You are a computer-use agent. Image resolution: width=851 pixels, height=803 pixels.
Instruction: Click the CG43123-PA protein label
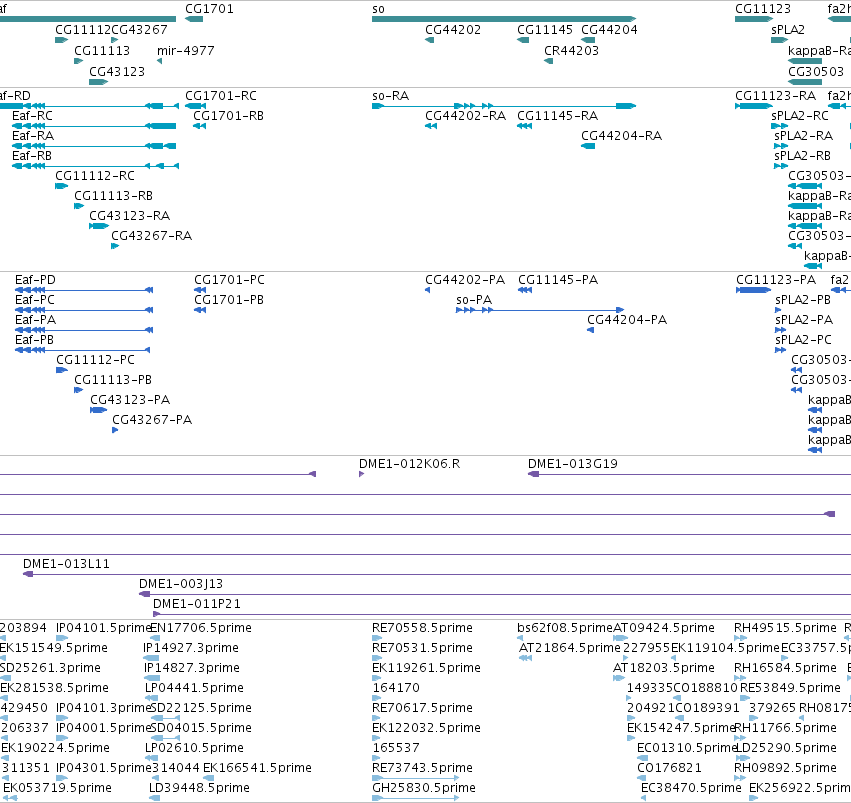(x=130, y=400)
